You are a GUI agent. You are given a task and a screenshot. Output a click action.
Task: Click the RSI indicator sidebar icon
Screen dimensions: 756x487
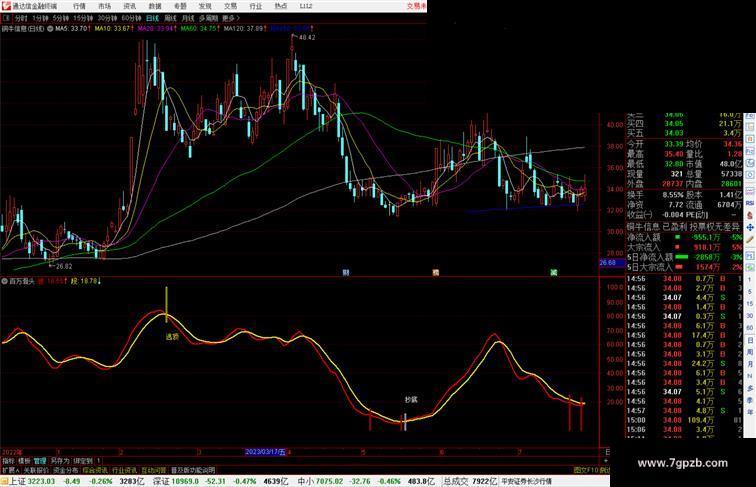[x=750, y=203]
